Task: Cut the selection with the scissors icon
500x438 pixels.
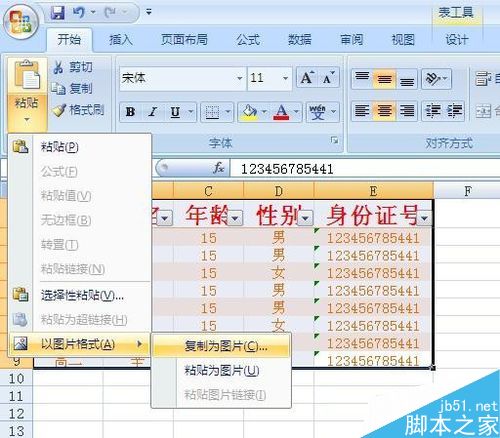Action: [58, 67]
